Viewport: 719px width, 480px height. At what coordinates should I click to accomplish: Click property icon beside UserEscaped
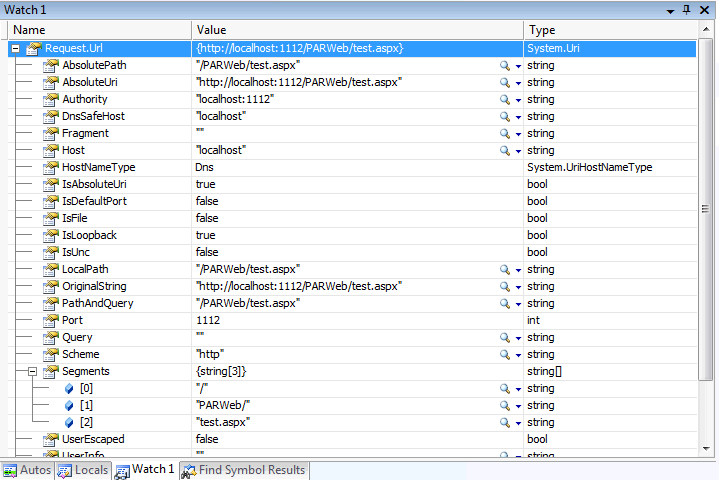(51, 440)
